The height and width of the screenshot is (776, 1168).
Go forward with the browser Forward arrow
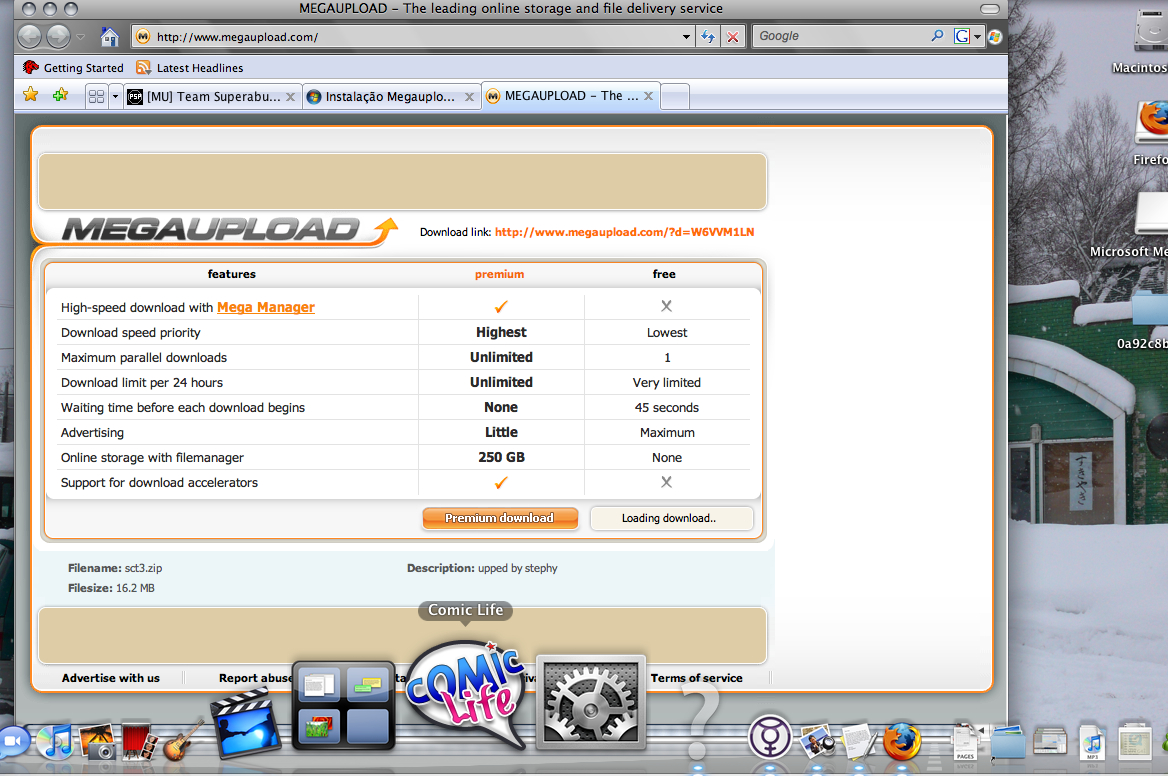[58, 36]
